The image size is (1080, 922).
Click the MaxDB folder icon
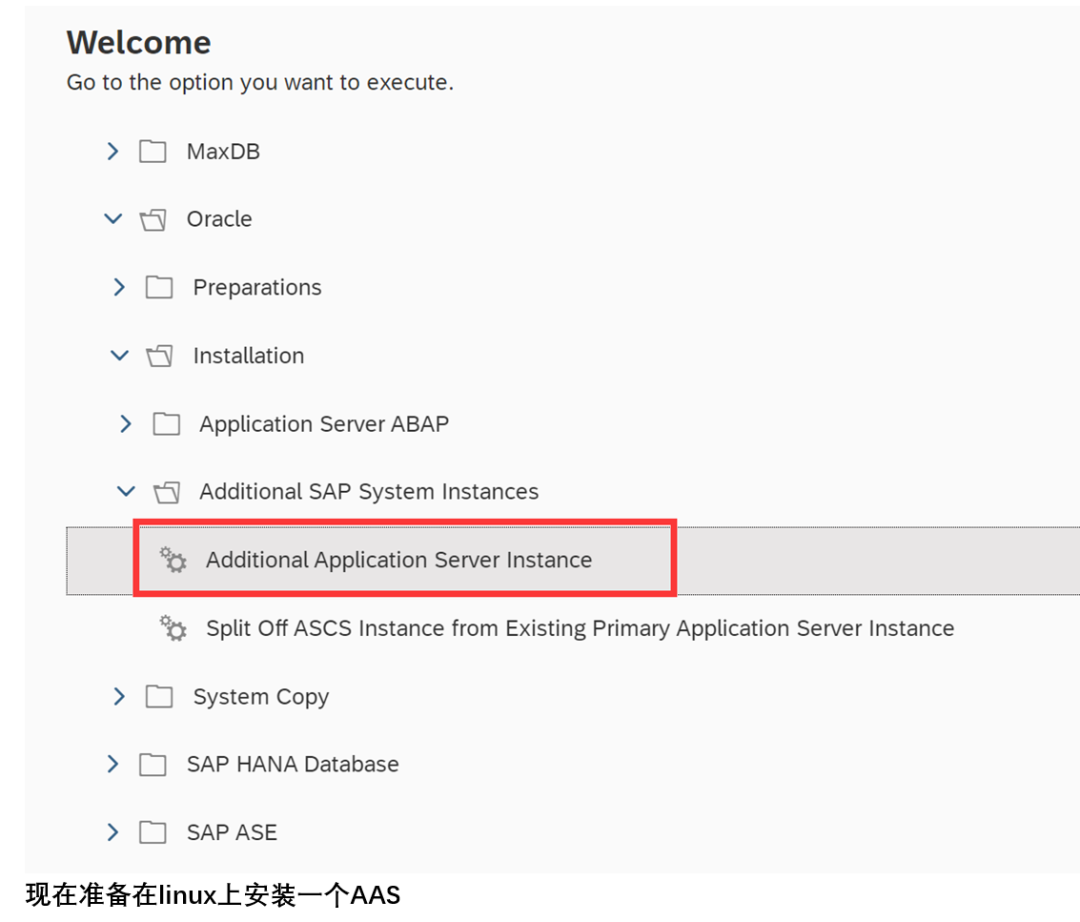click(153, 151)
